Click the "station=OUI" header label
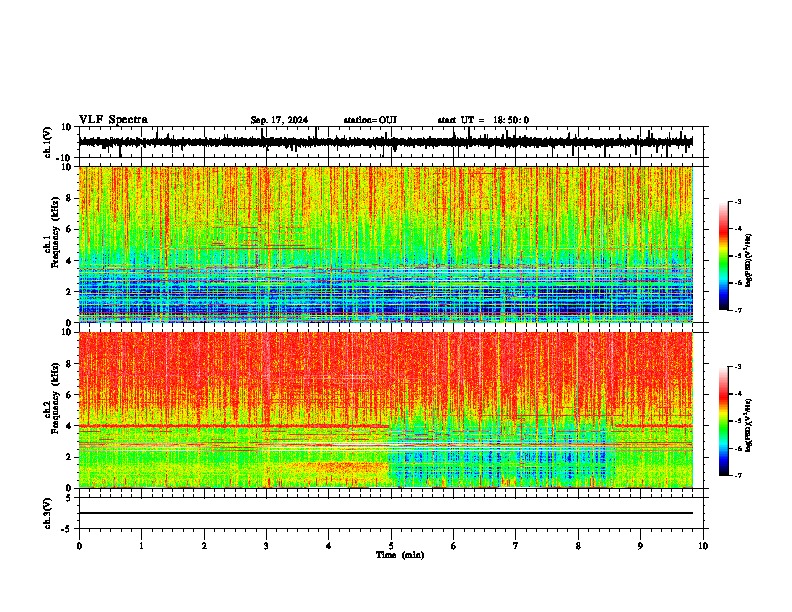The height and width of the screenshot is (612, 792). point(370,120)
